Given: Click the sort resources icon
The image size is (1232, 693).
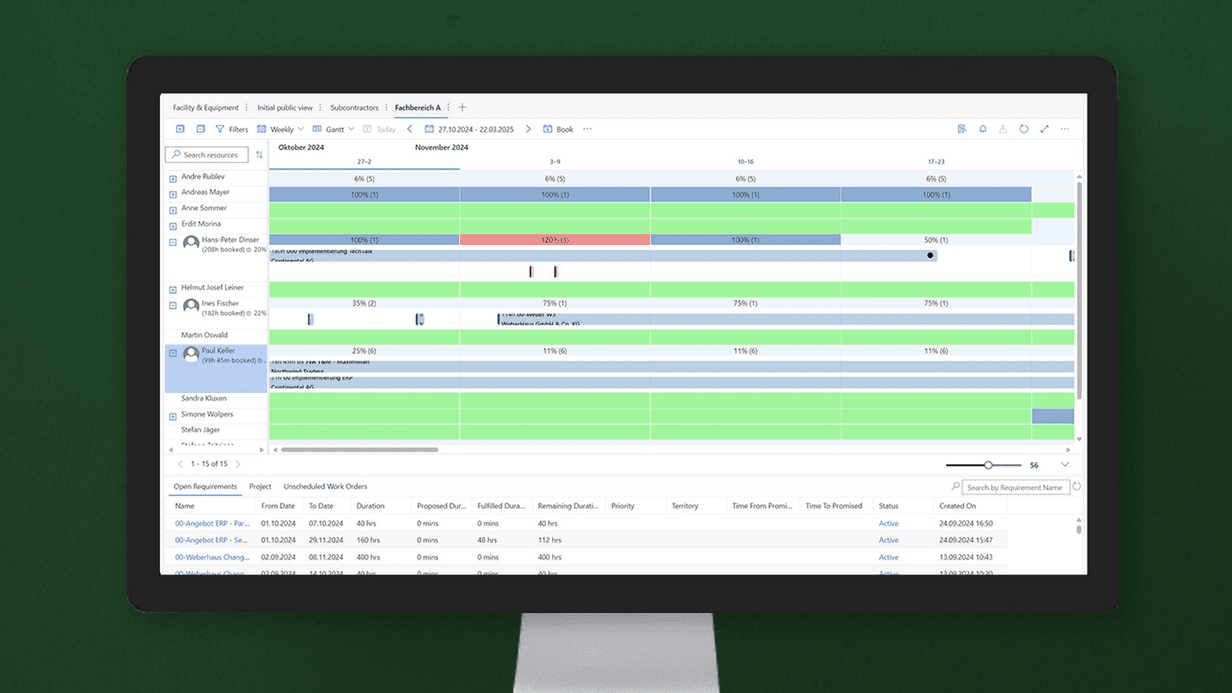Looking at the screenshot, I should click(x=259, y=155).
